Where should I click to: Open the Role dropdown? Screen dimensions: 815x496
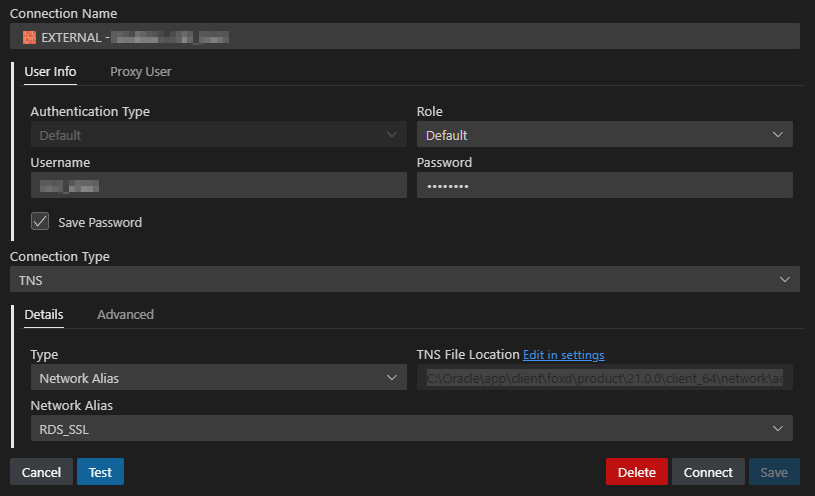(x=604, y=135)
